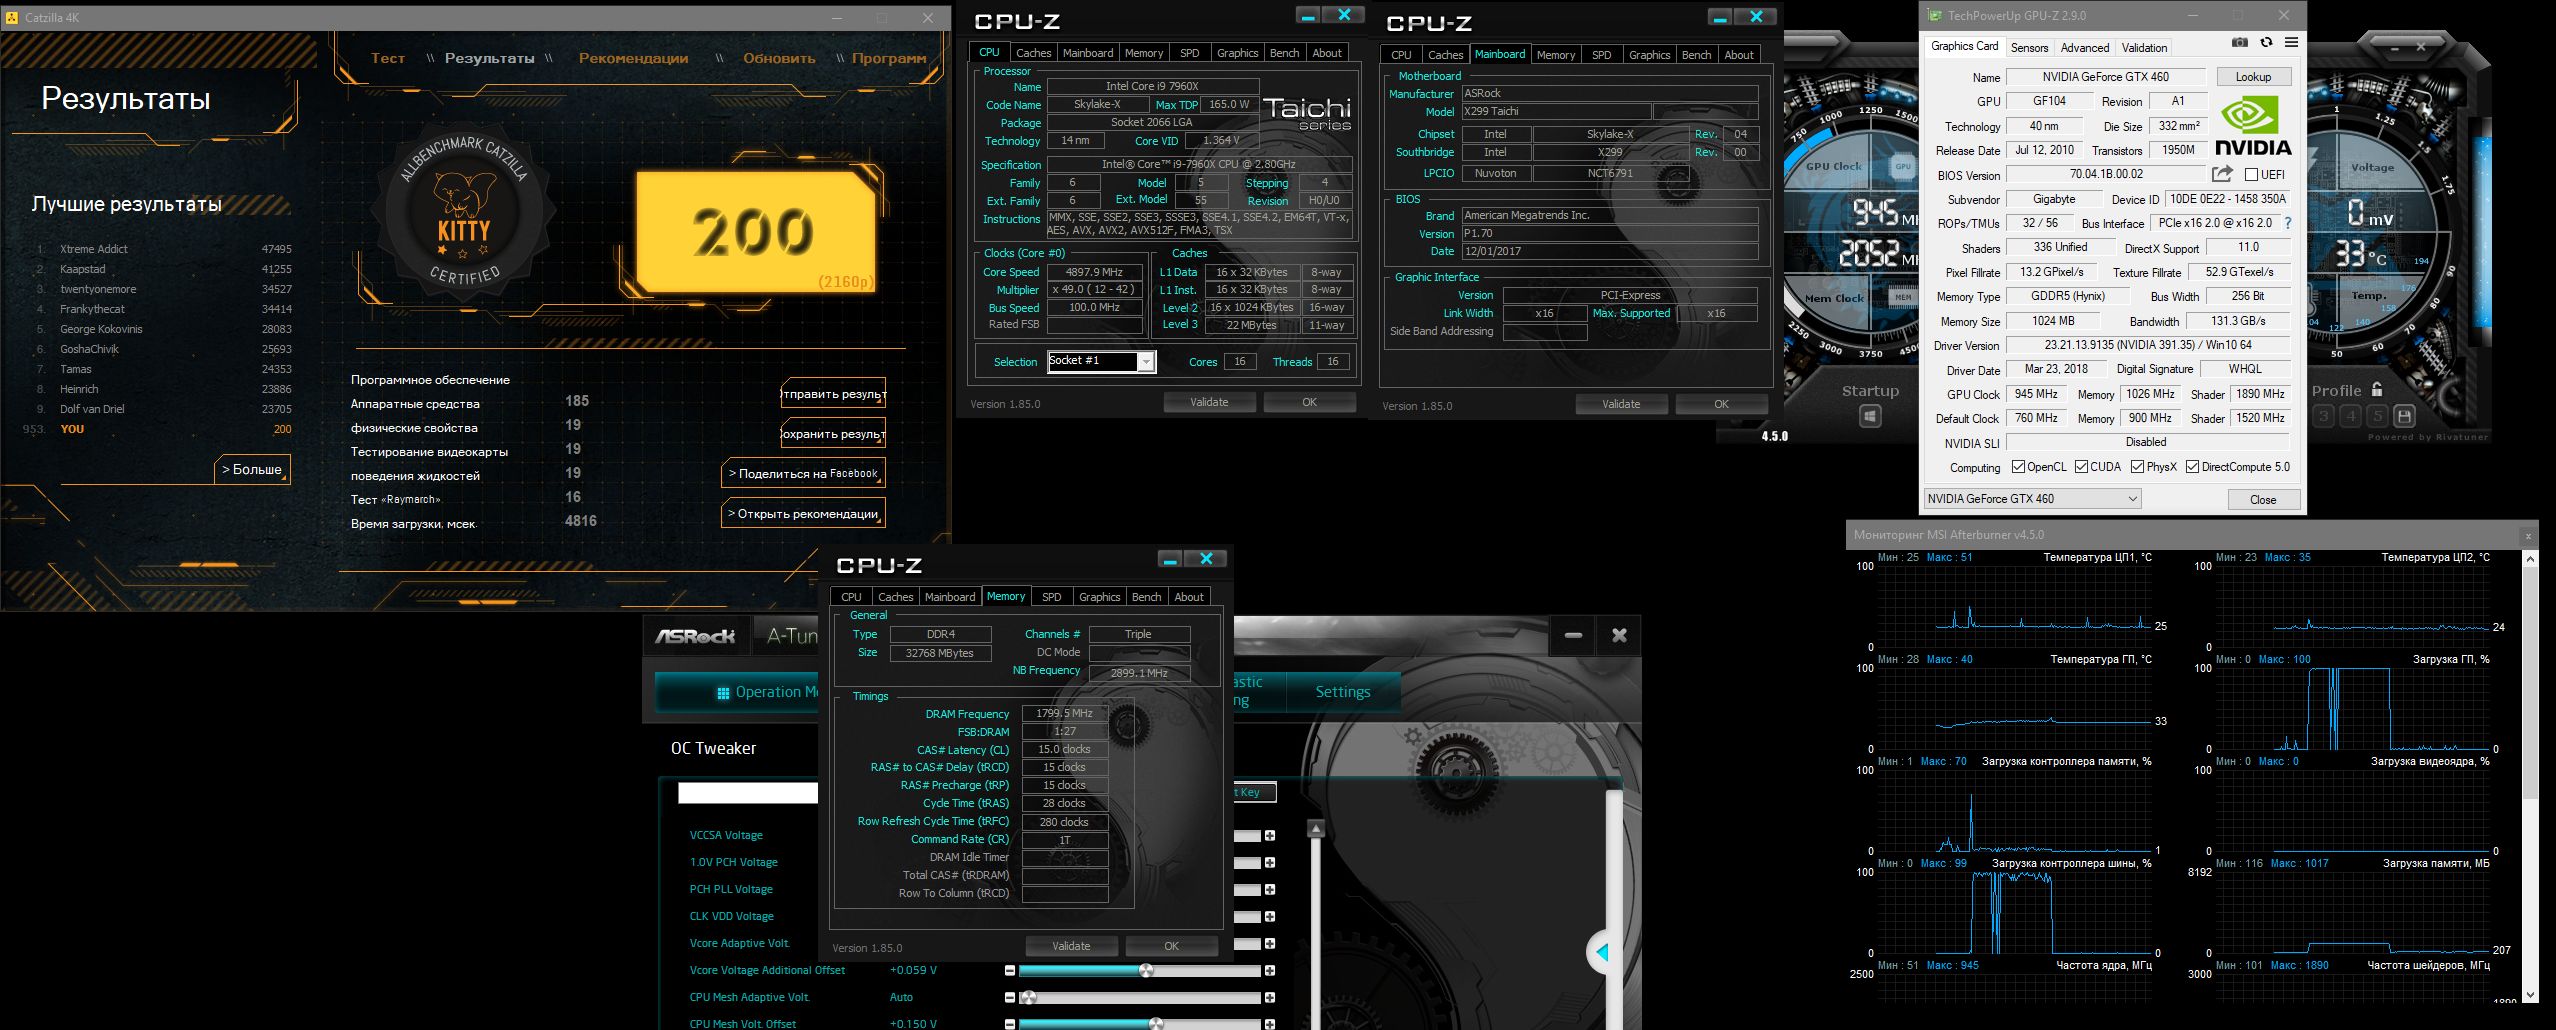The image size is (2556, 1030).
Task: Expand the Больше list in Catzilla
Action: [x=252, y=469]
